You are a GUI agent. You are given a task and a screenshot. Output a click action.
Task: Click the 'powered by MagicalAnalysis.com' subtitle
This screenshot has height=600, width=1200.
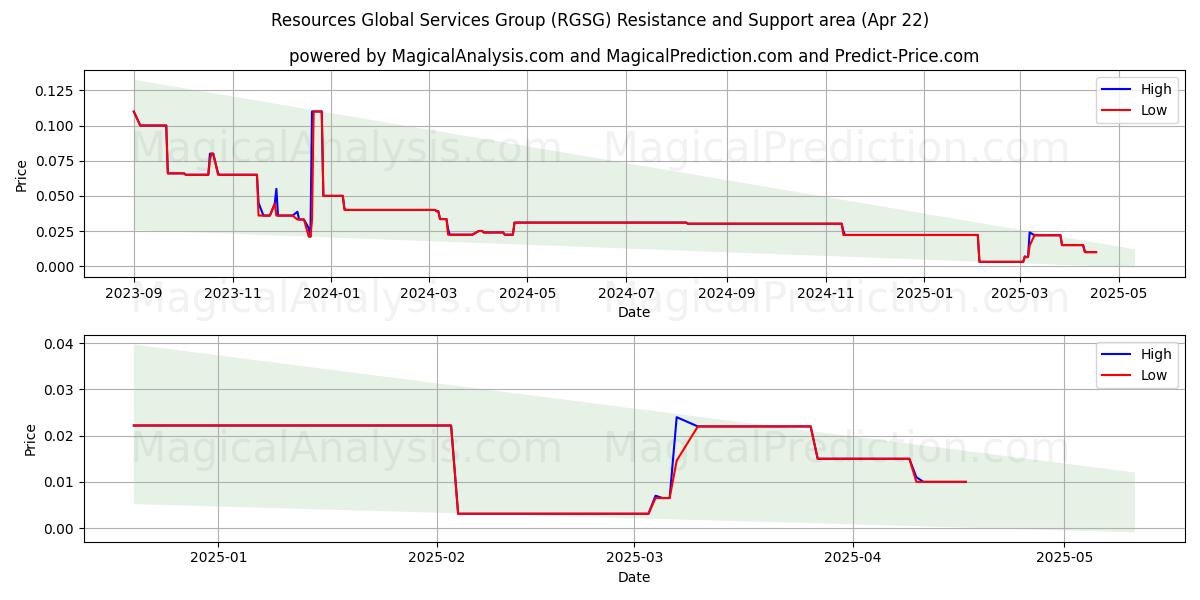(x=634, y=56)
